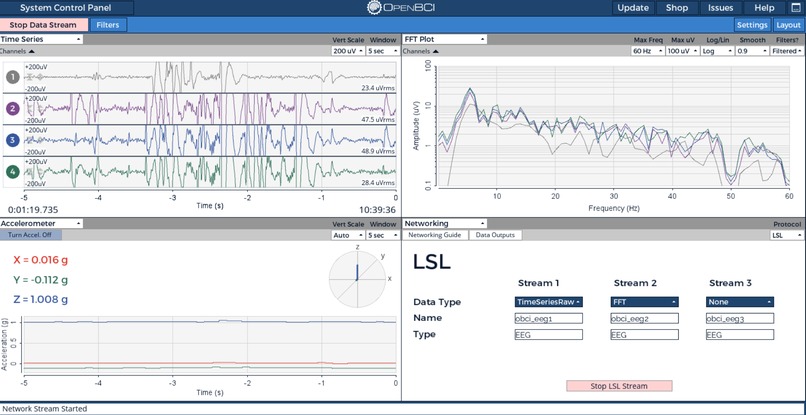Open Stream 1 Data Type TimeSeriesRaw dropdown
Image resolution: width=806 pixels, height=415 pixels.
pyautogui.click(x=548, y=302)
